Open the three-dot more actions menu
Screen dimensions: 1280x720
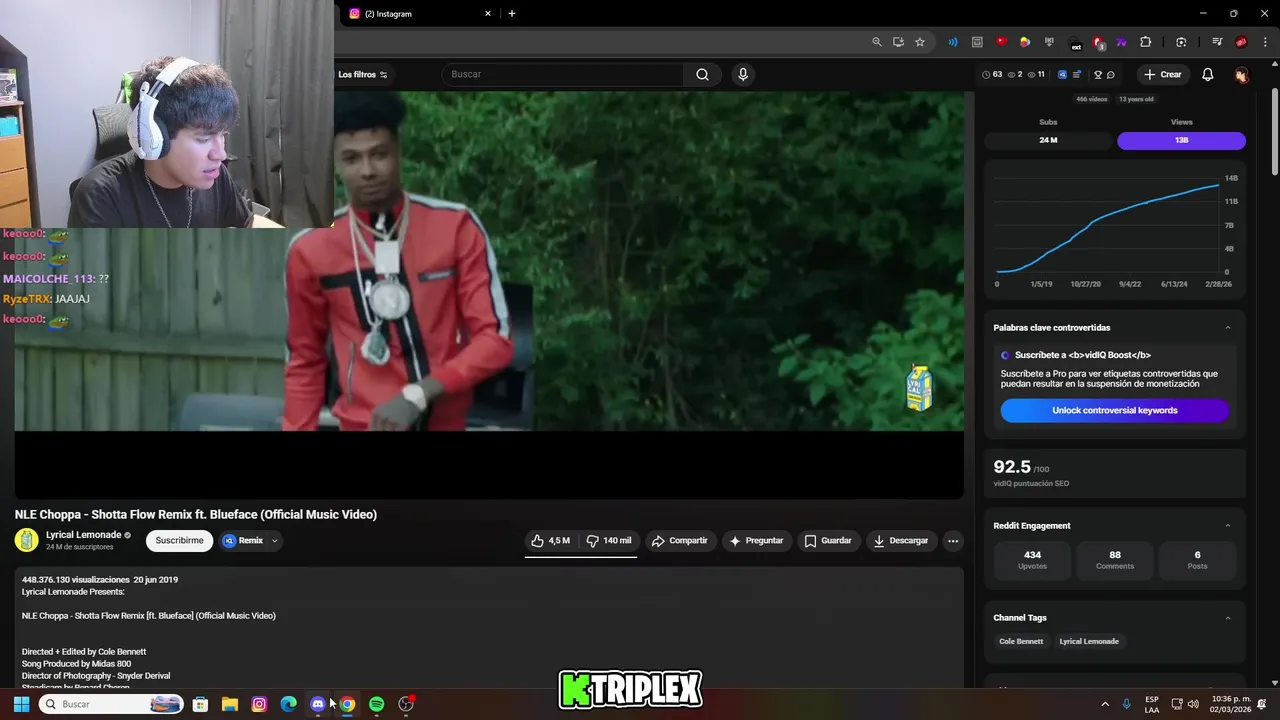pos(953,541)
